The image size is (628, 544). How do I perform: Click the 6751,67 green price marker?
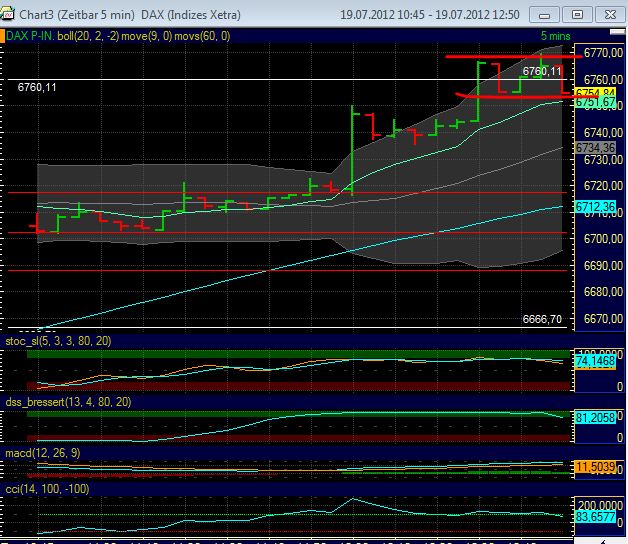595,102
